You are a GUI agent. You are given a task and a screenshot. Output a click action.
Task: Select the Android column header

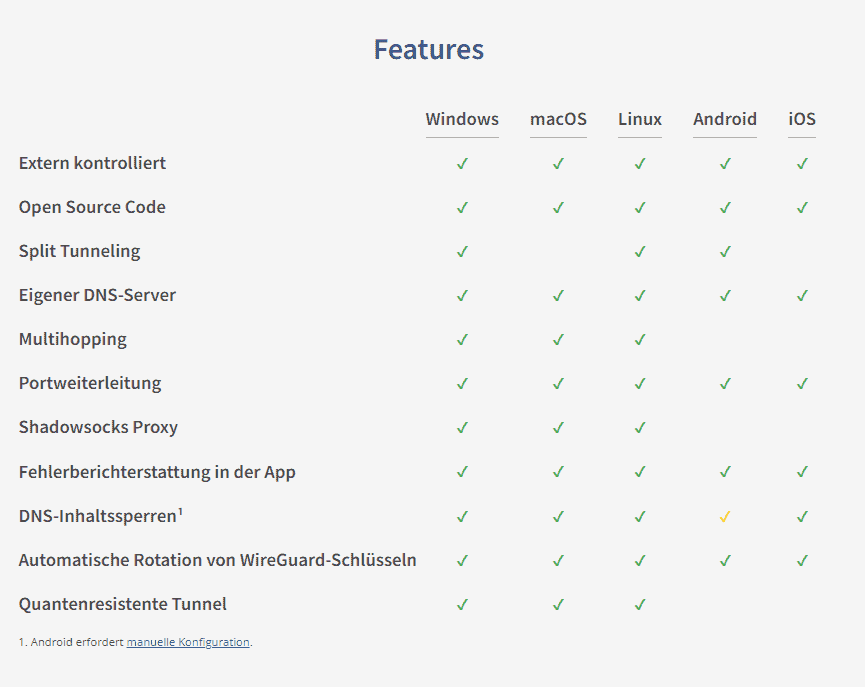point(725,119)
